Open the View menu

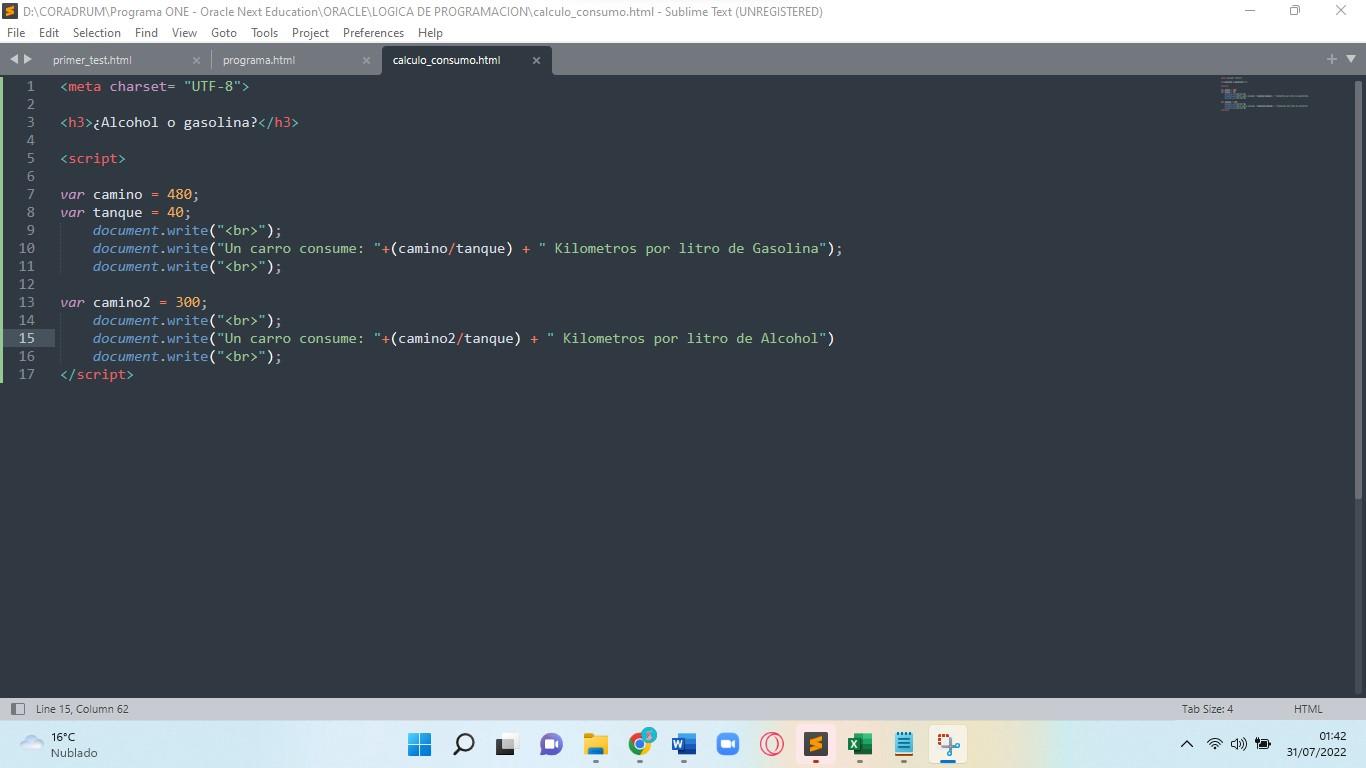pos(184,32)
